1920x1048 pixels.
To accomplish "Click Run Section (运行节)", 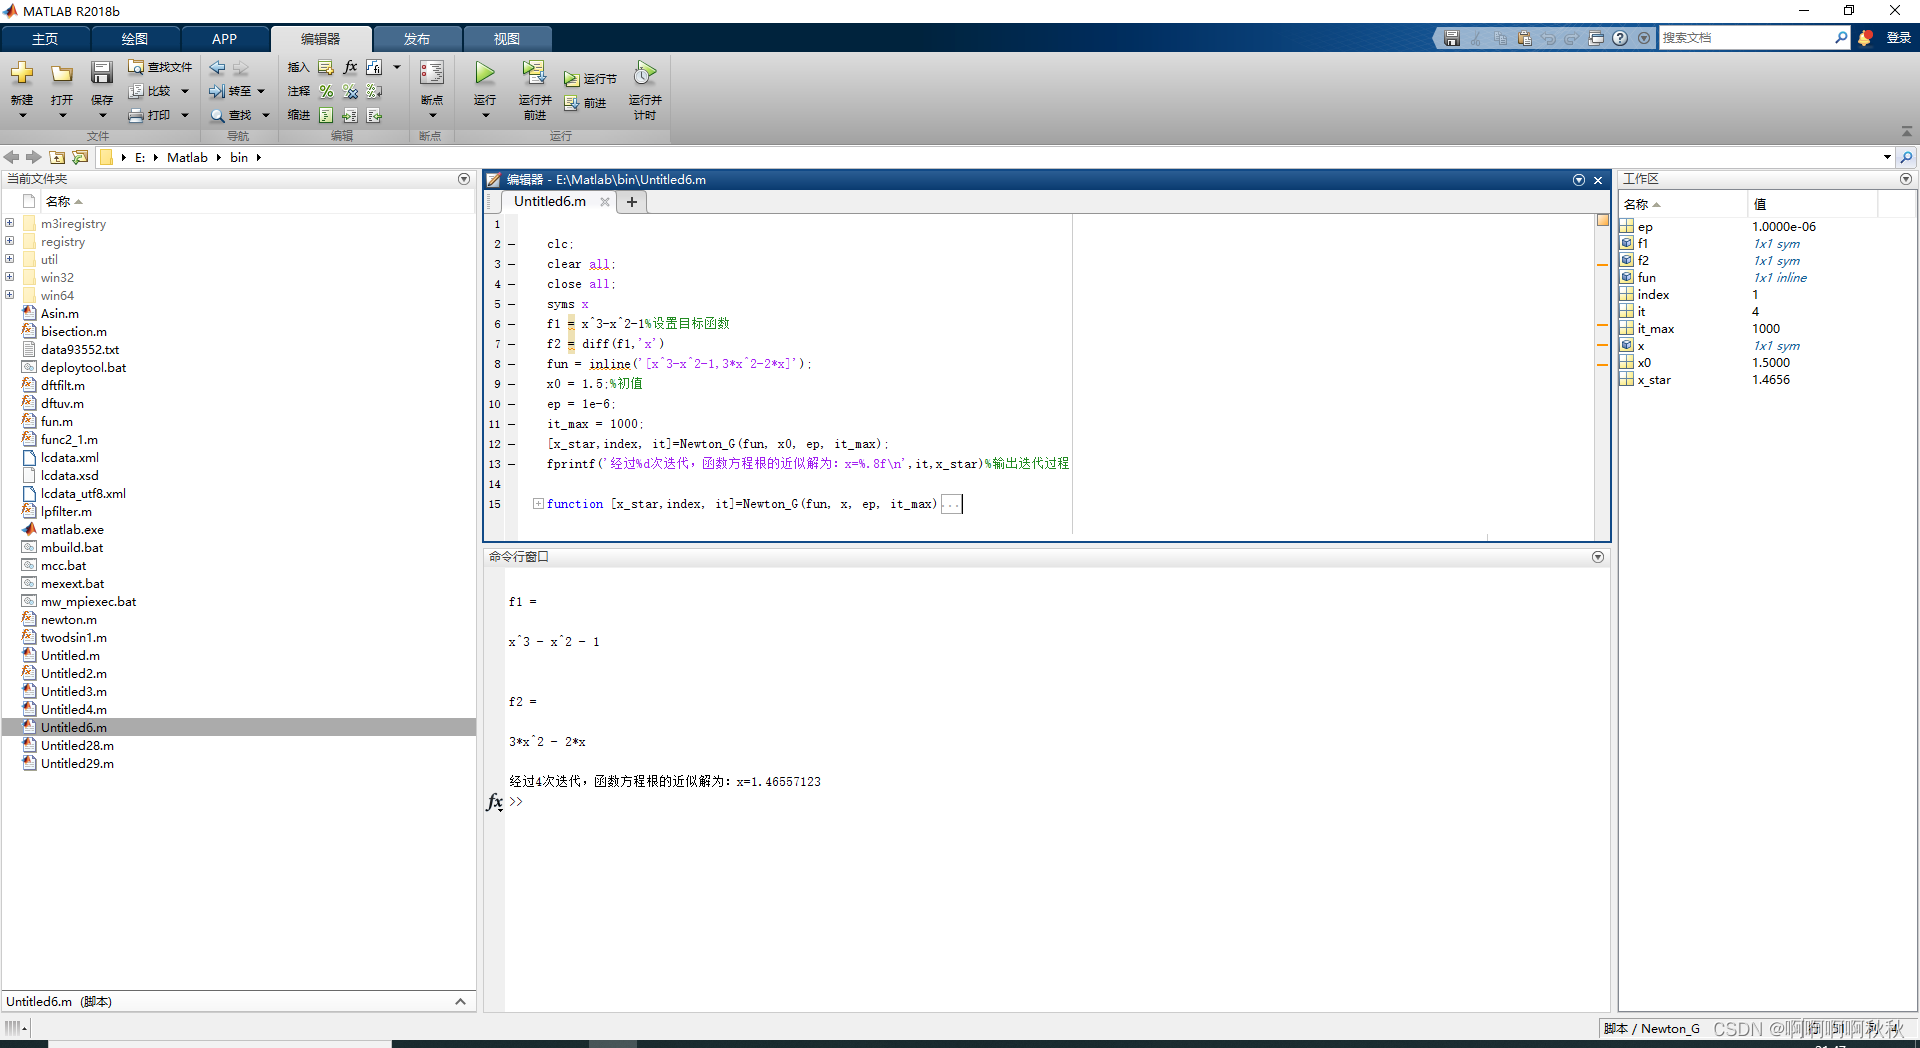I will 590,78.
